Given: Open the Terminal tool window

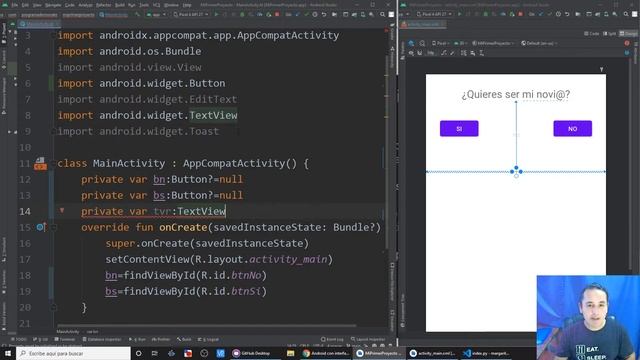Looking at the screenshot, I should (x=65, y=340).
